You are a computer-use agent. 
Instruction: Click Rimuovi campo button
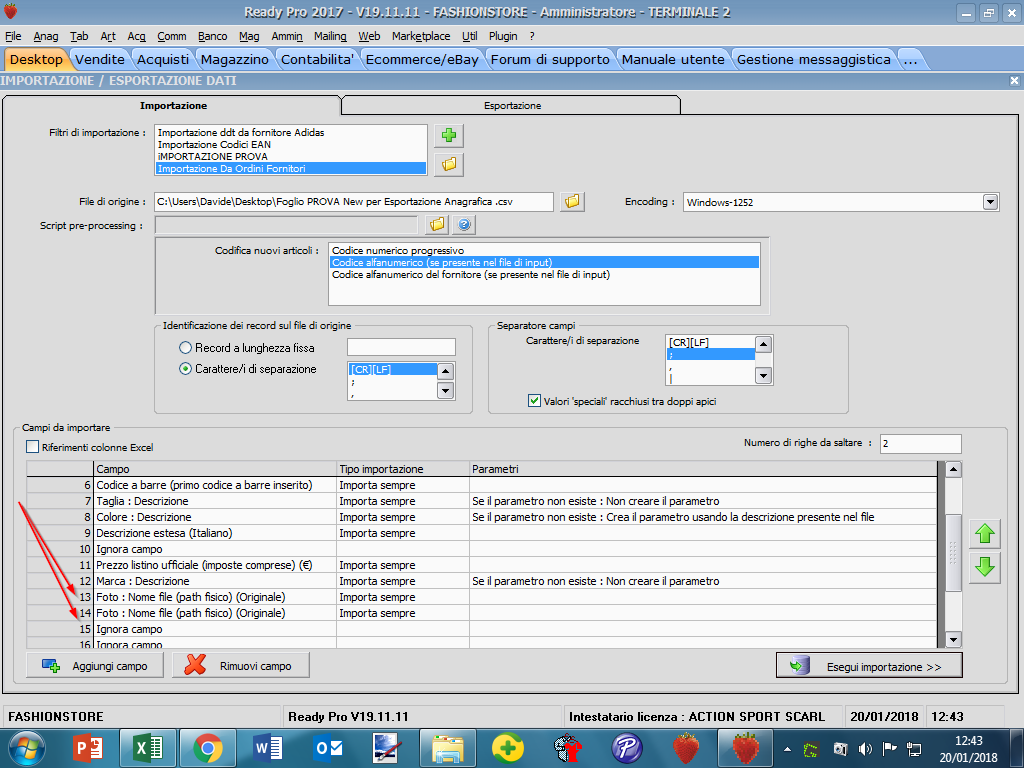coord(240,666)
